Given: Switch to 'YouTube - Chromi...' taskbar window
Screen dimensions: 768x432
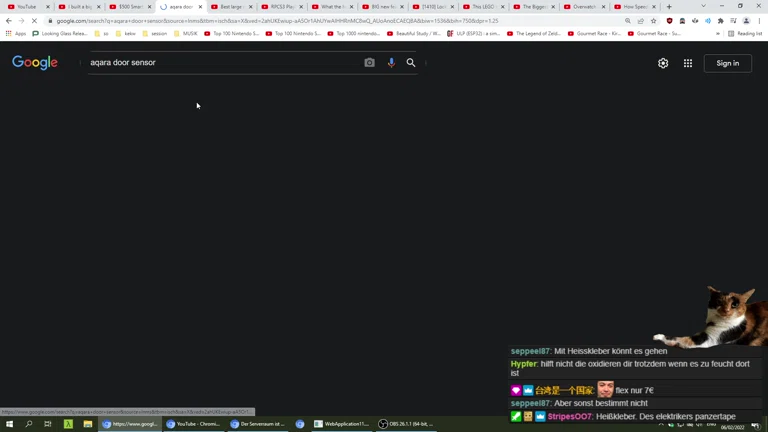Looking at the screenshot, I should [193, 424].
